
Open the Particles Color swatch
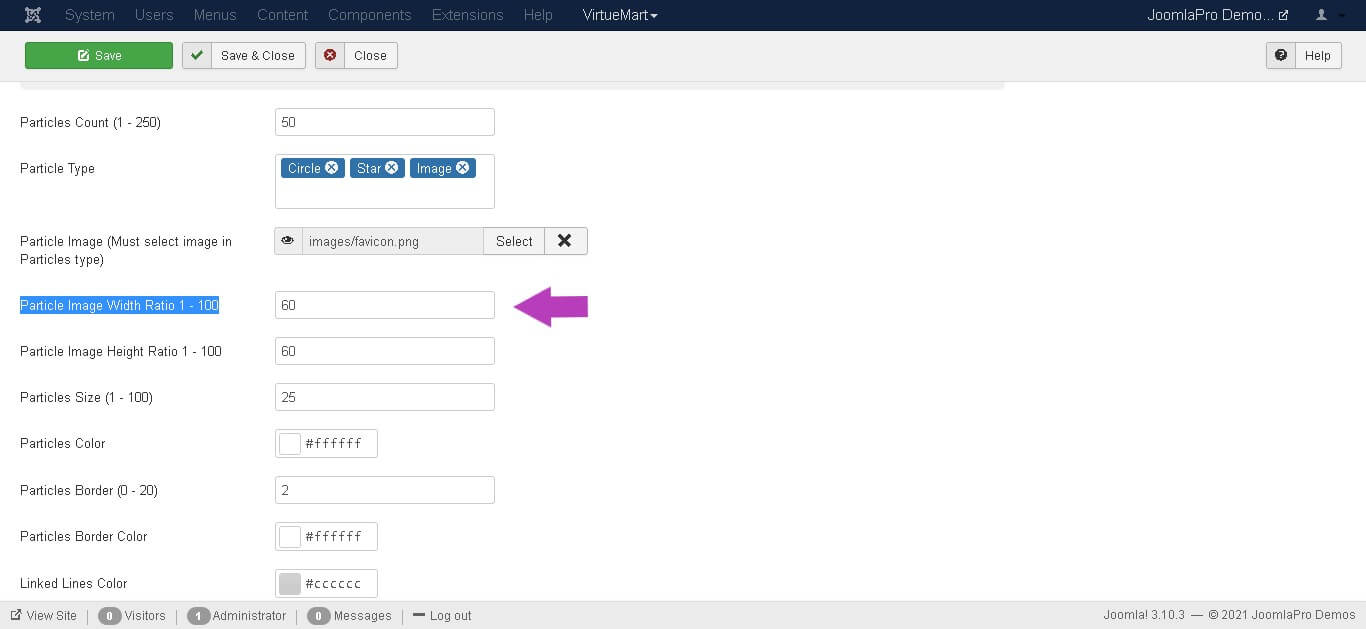pyautogui.click(x=290, y=444)
